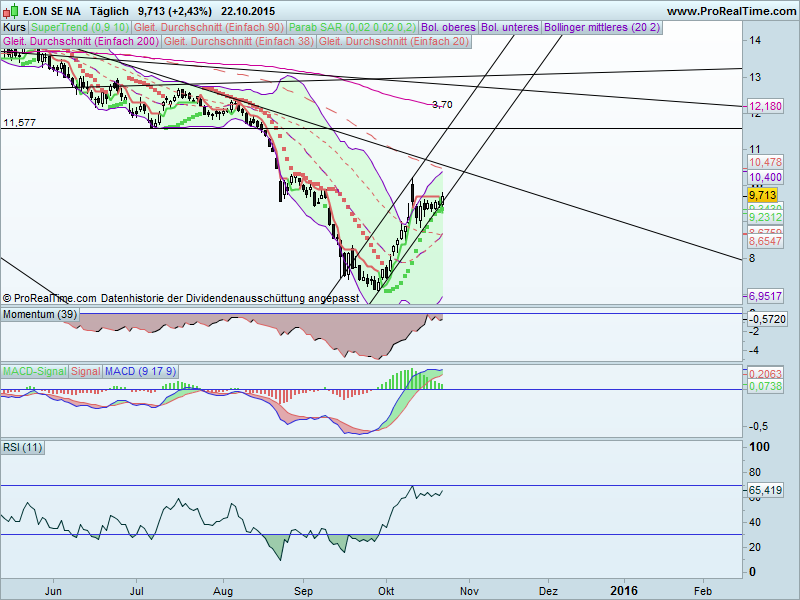
Task: Open the RSI (11) indicator settings
Action: [22, 447]
